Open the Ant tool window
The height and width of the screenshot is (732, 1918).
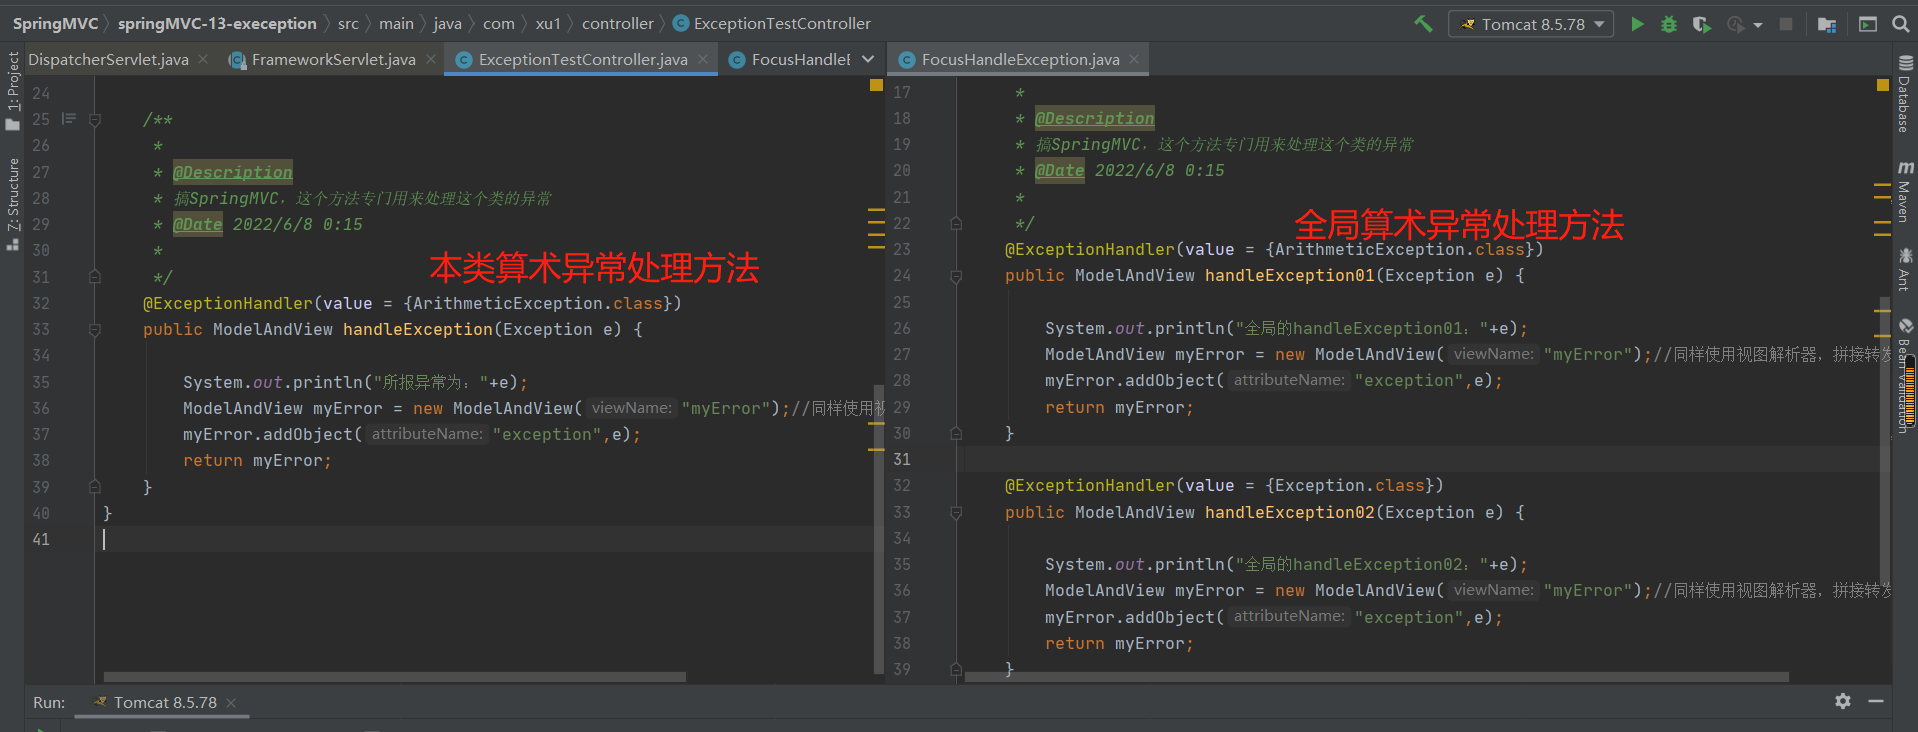(1905, 269)
